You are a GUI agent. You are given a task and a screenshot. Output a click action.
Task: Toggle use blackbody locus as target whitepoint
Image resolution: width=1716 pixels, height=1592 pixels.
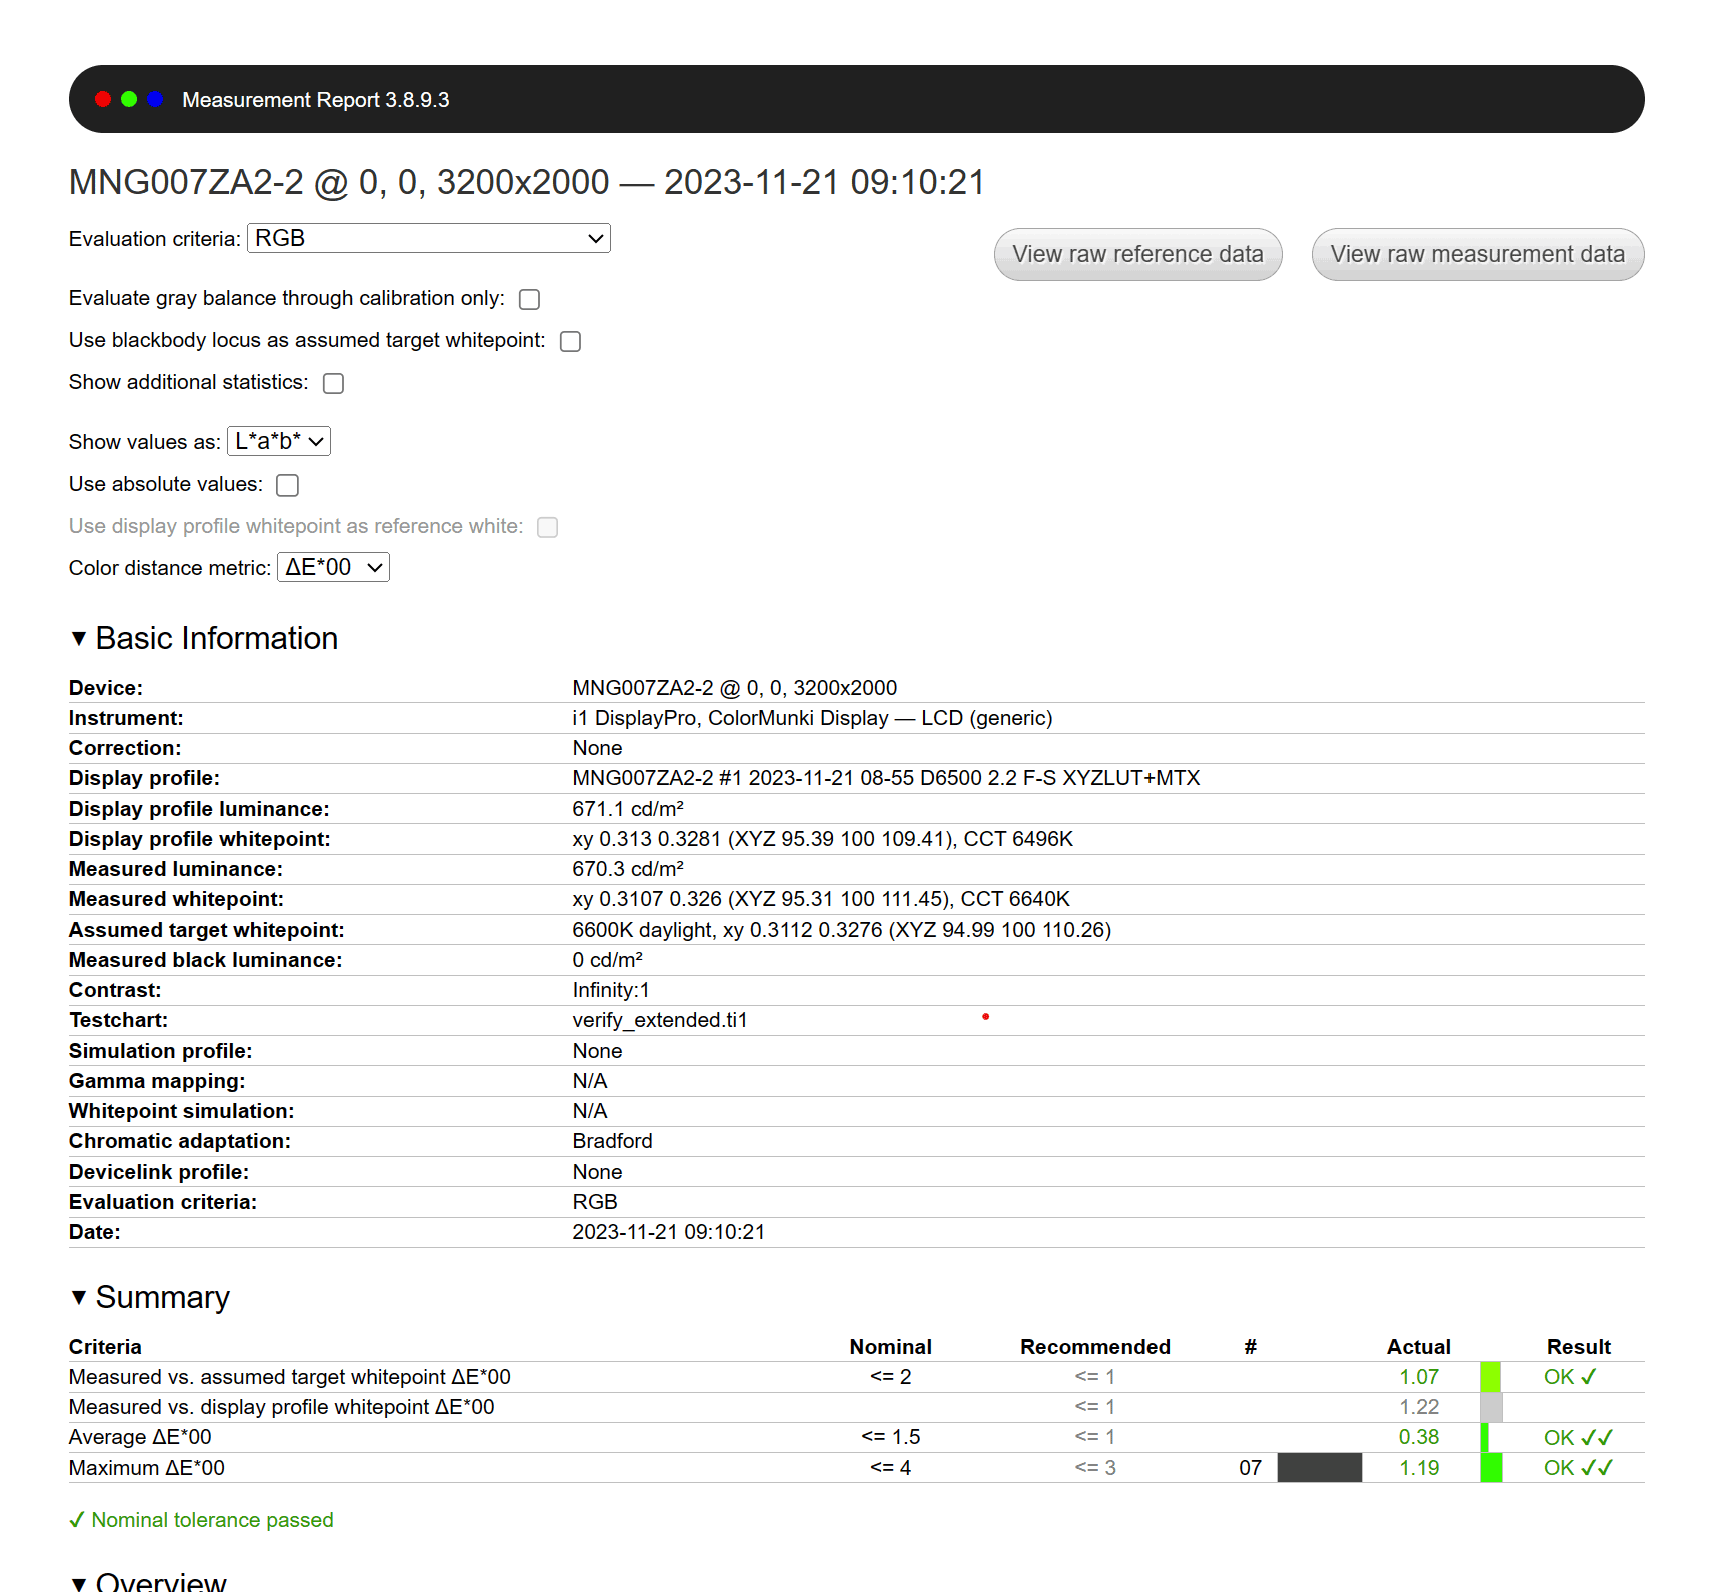coord(571,342)
